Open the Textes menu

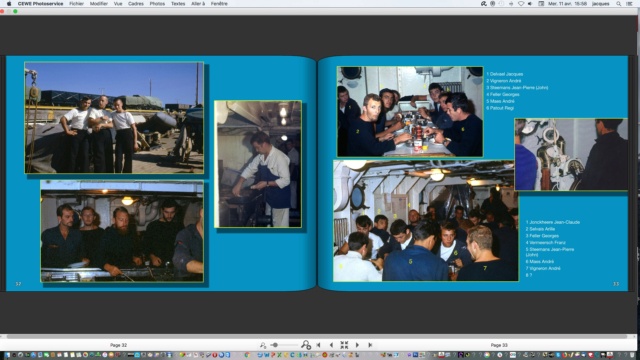point(178,4)
